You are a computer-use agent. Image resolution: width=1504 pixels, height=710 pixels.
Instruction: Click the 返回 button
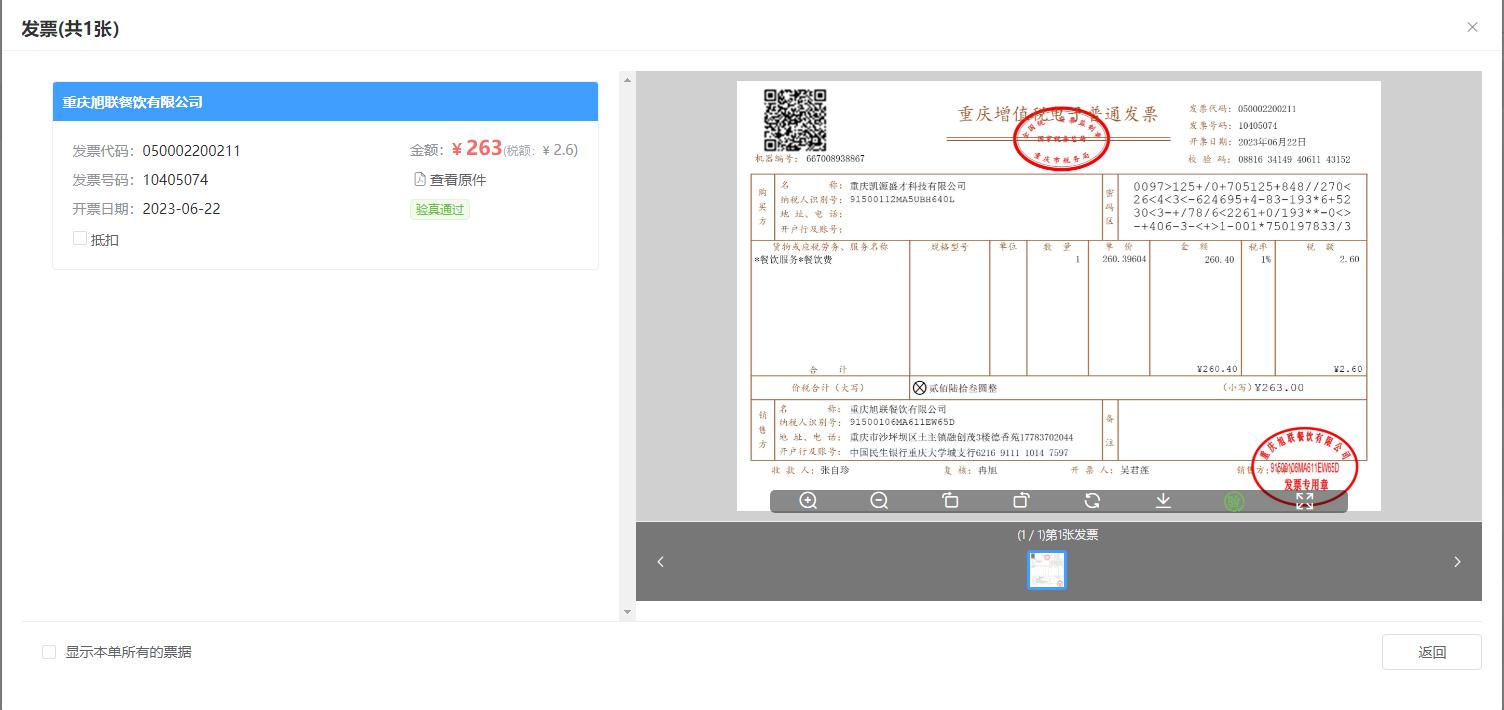(1432, 651)
